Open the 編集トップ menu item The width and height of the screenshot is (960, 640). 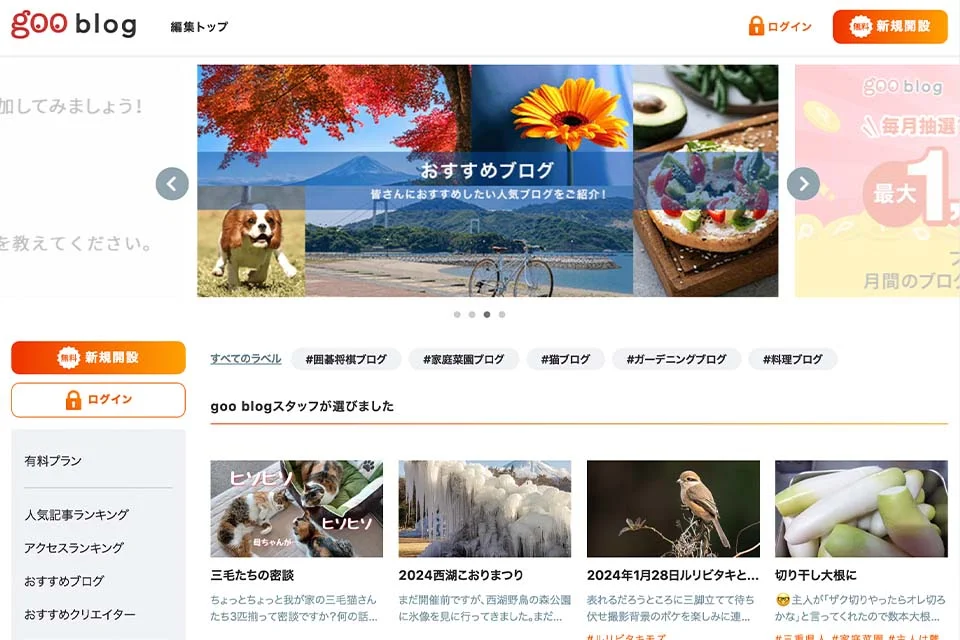click(199, 27)
